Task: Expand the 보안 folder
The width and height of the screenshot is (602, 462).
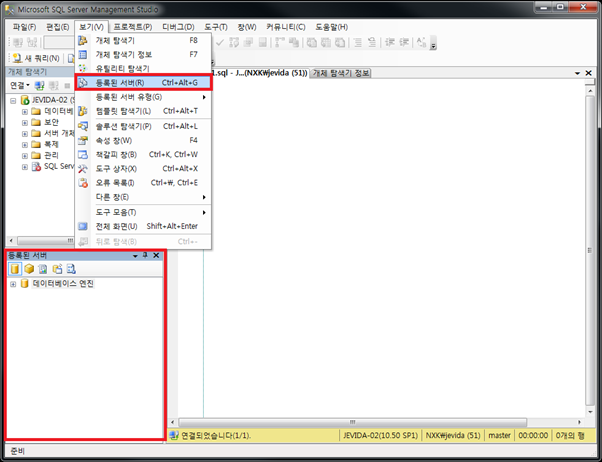Action: [25, 123]
